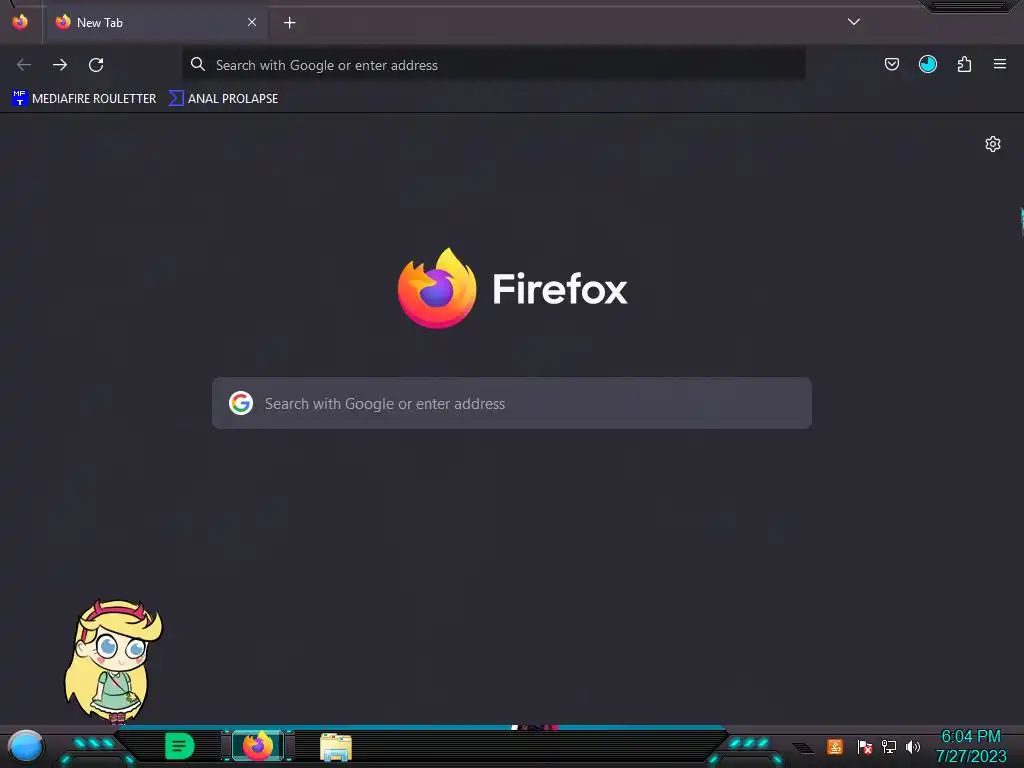Go forward with the forward arrow

(60, 65)
